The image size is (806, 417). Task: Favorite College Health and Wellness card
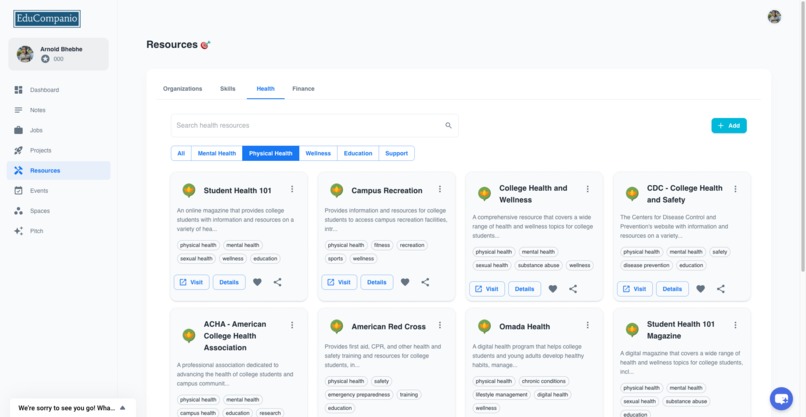click(x=553, y=289)
